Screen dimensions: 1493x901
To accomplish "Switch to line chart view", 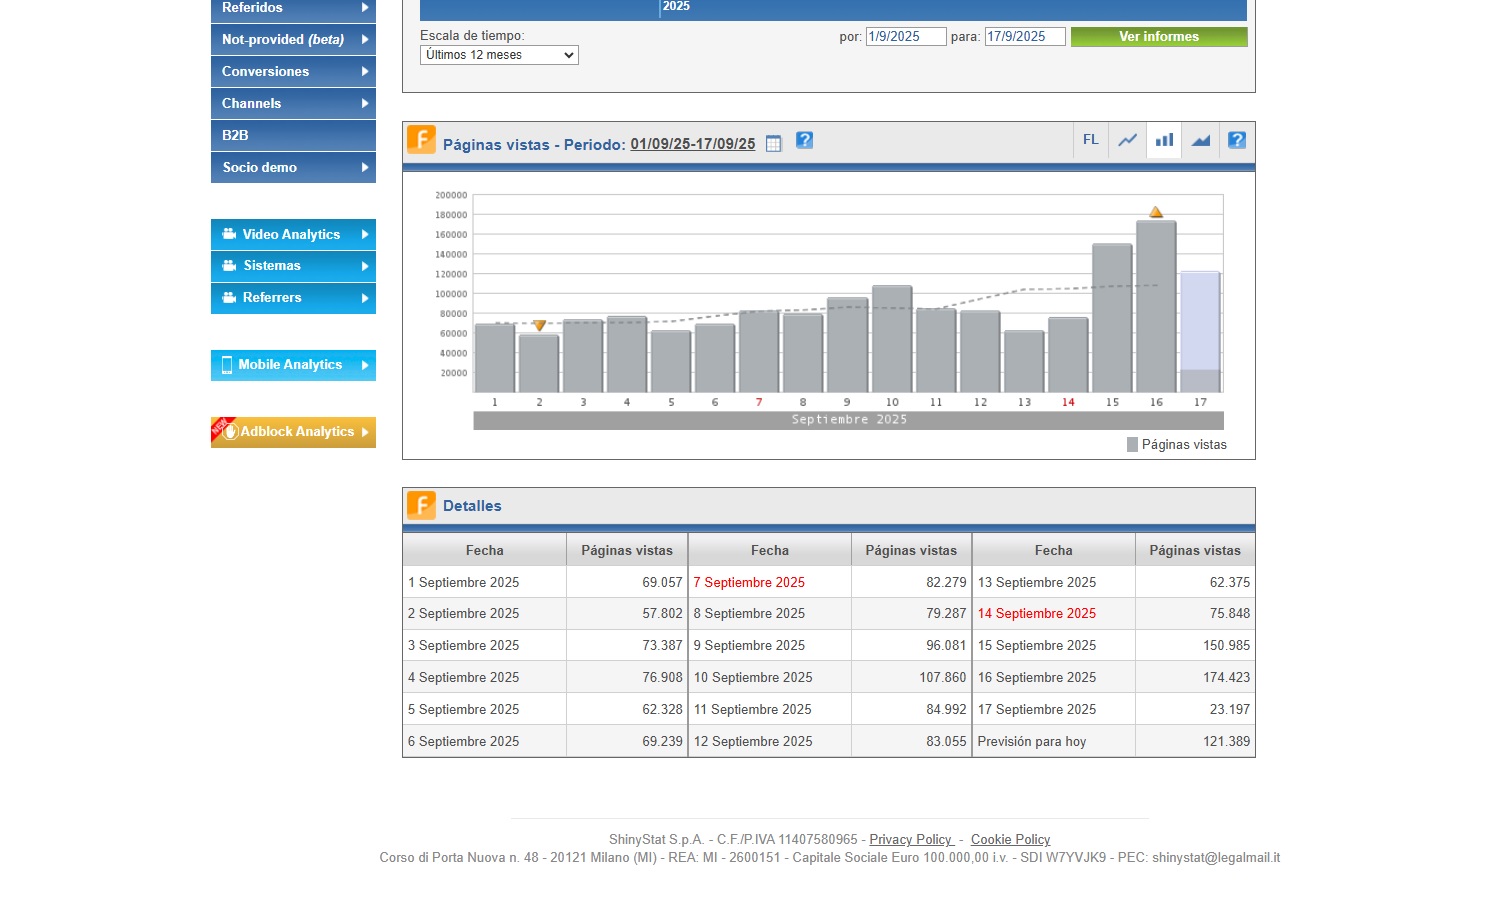I will (x=1127, y=140).
